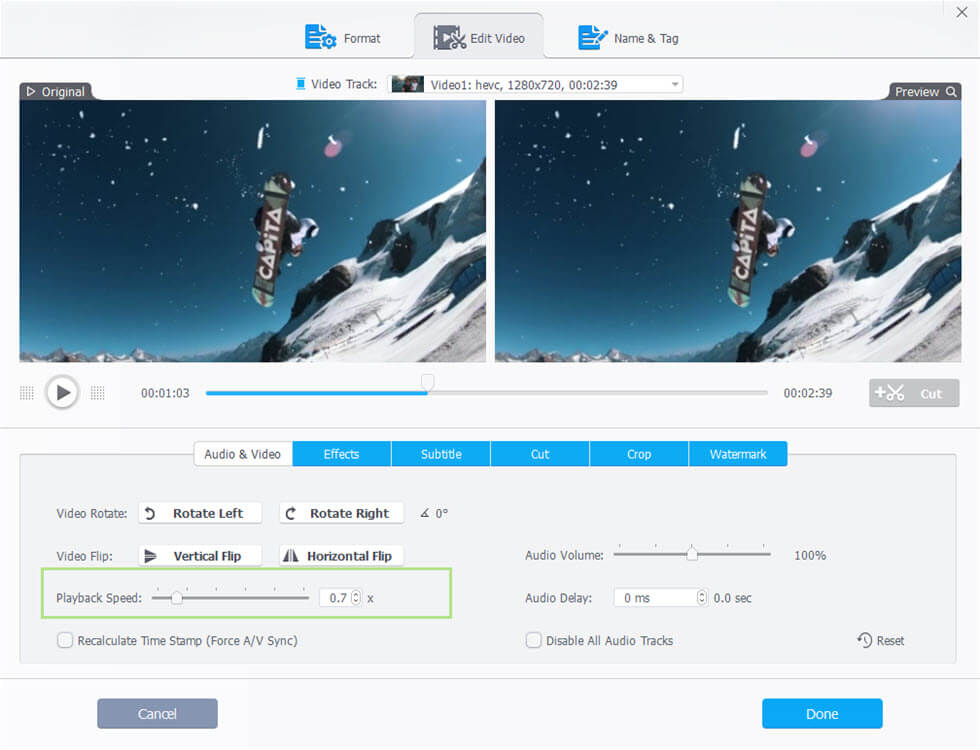Click the Name & Tag pencil icon
This screenshot has height=750, width=980.
[x=592, y=38]
